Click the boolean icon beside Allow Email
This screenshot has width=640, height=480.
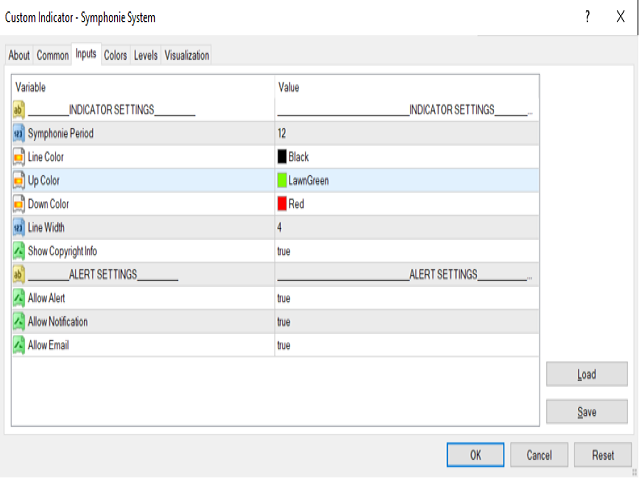(19, 345)
